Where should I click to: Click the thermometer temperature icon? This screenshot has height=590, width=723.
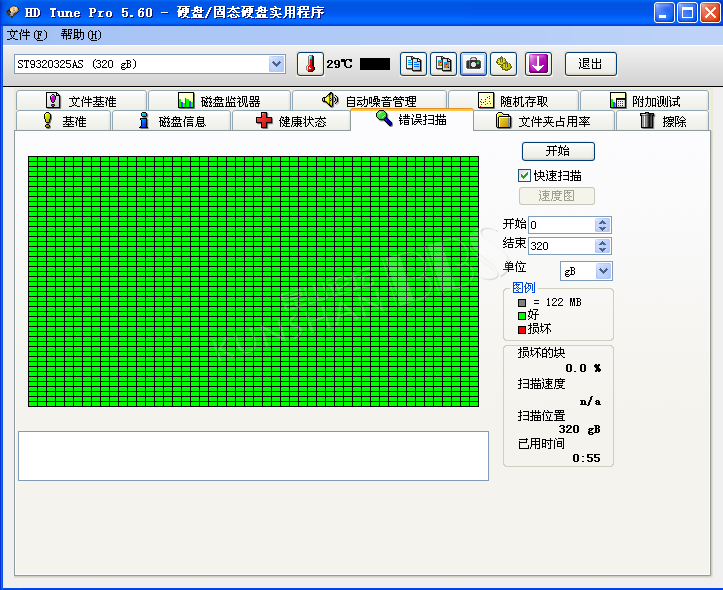(310, 64)
